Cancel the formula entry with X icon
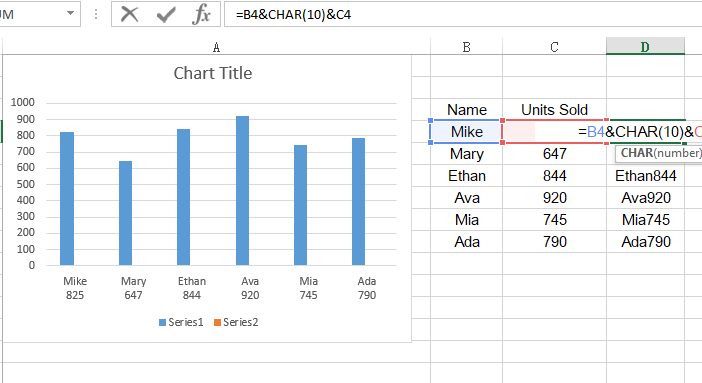 click(x=129, y=14)
